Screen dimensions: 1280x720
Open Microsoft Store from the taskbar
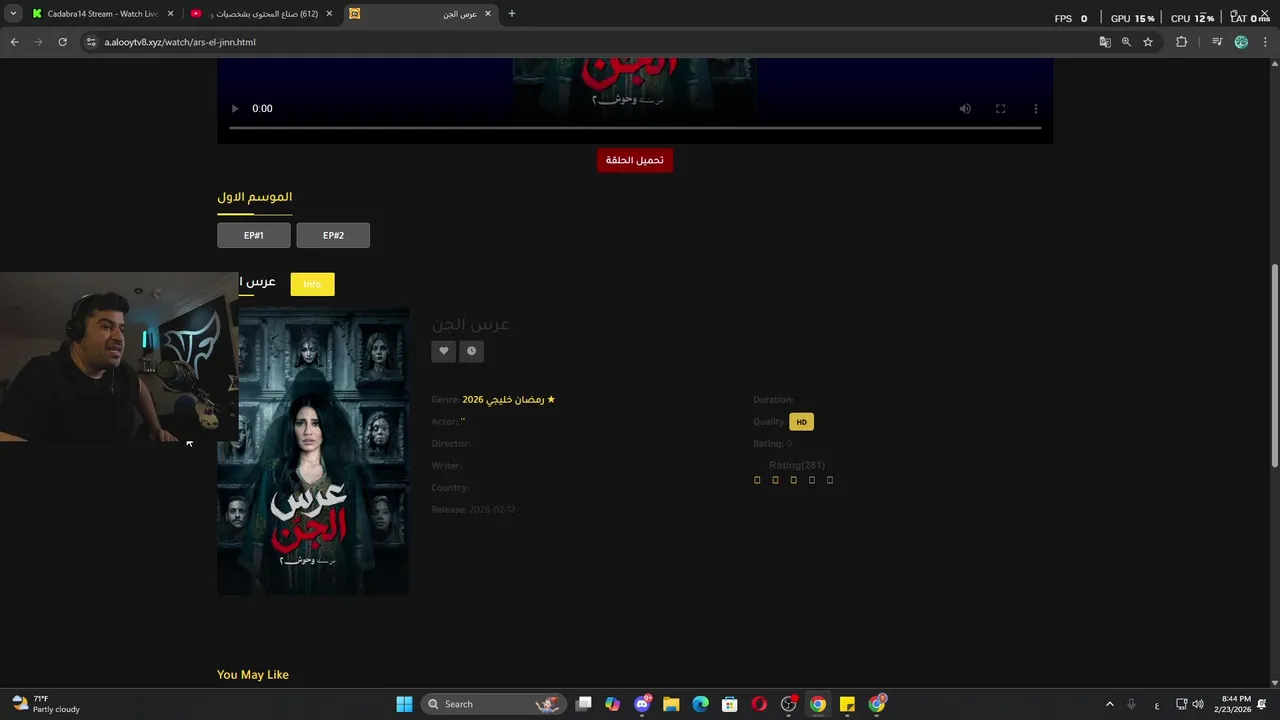tap(730, 704)
